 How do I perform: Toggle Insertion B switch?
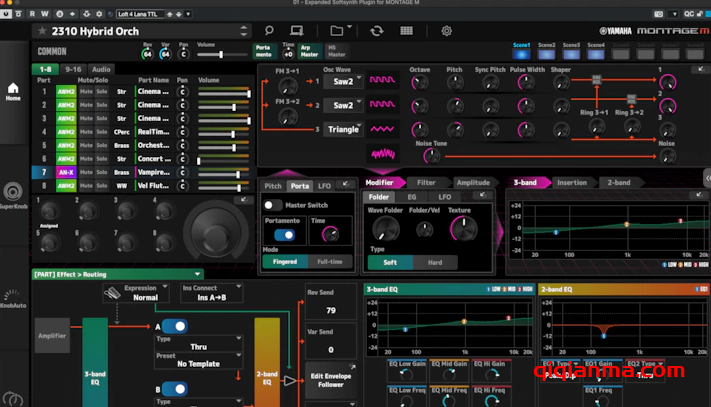pyautogui.click(x=175, y=389)
